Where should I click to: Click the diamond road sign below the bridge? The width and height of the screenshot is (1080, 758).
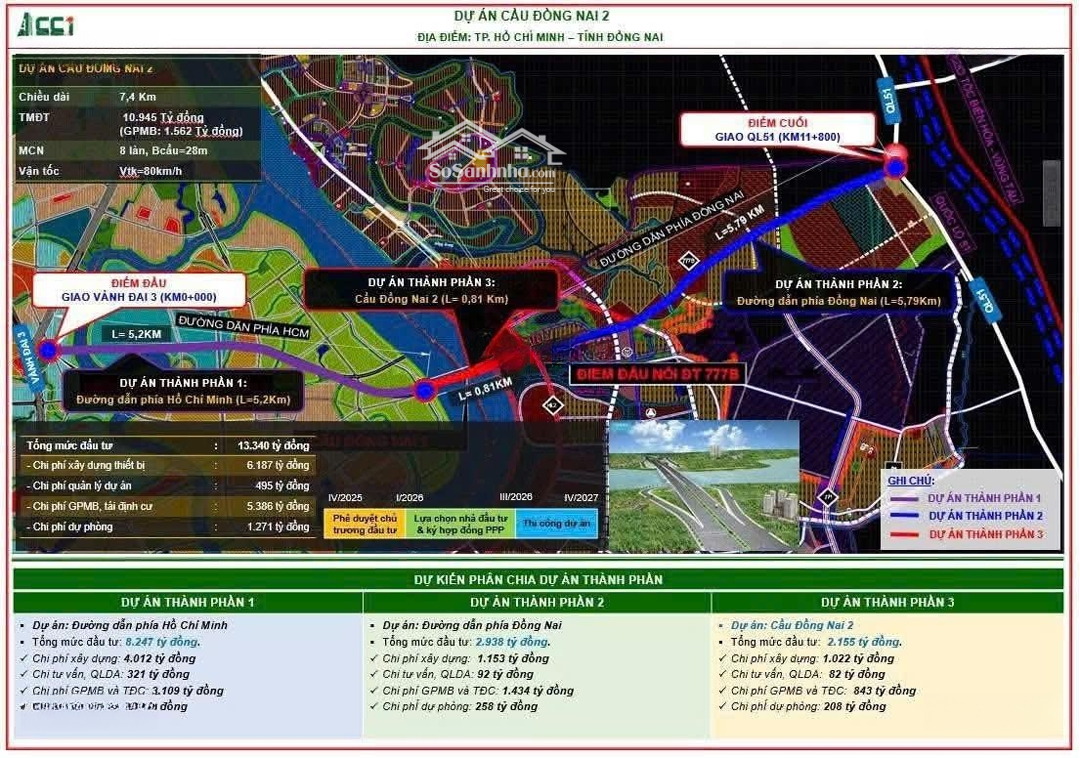(552, 405)
